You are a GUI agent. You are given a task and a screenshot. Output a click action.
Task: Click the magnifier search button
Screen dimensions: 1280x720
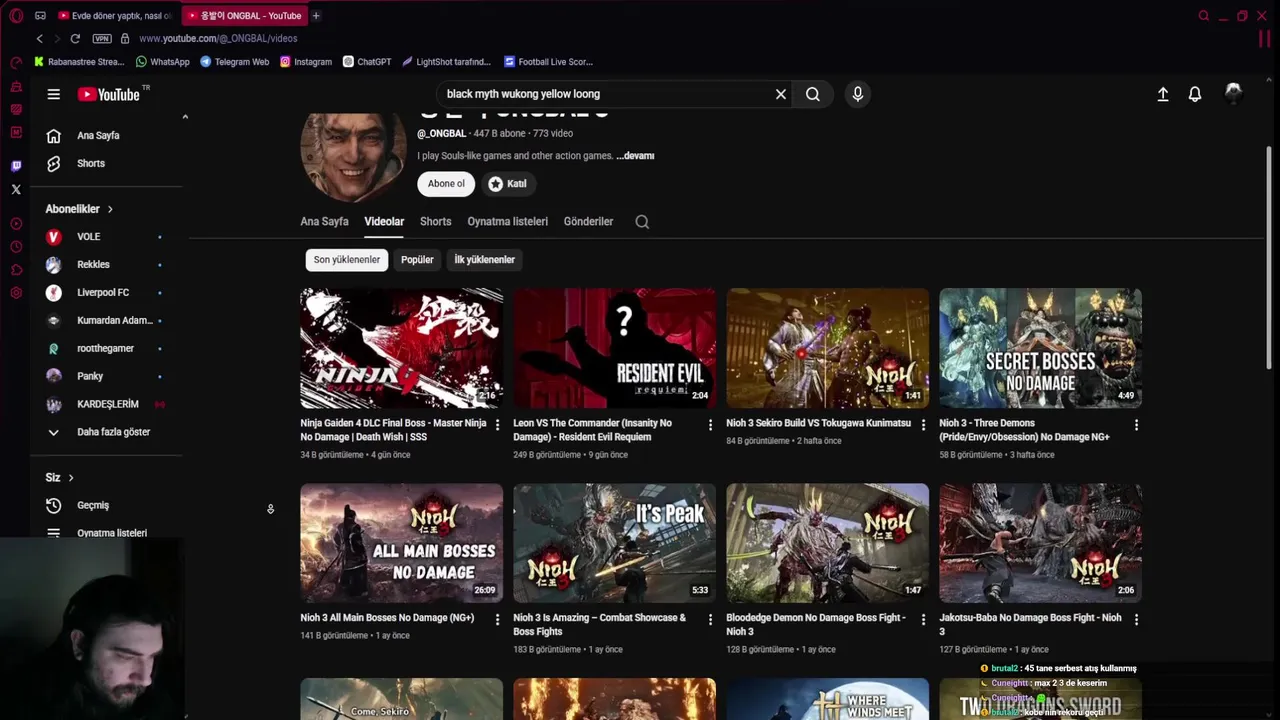813,94
